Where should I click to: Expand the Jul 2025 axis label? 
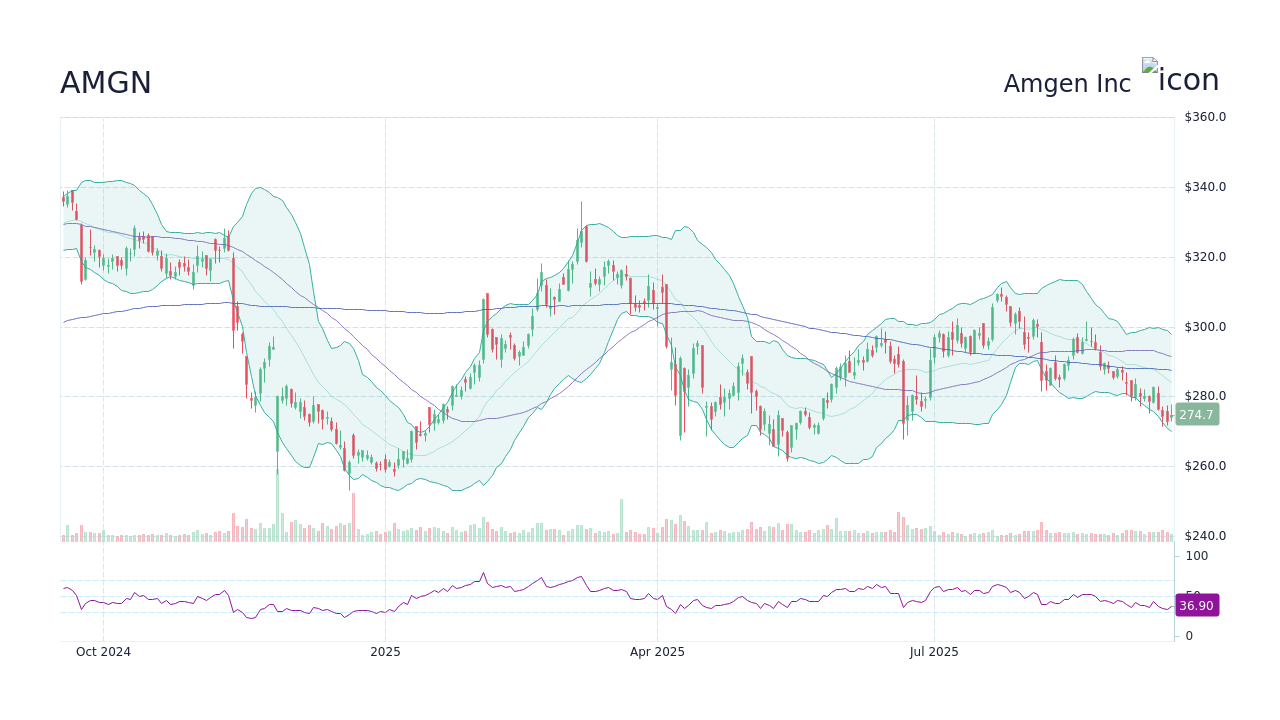(934, 651)
